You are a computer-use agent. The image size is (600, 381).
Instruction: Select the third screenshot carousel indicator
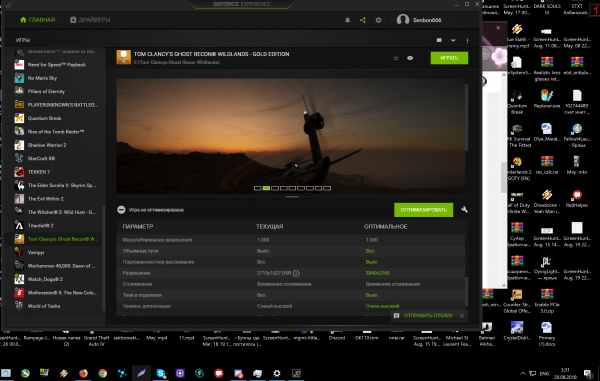click(x=275, y=188)
